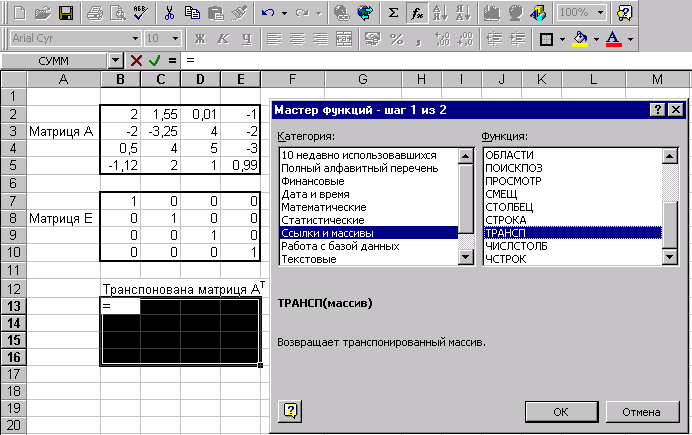Sort descending with Z-A icon
This screenshot has width=692, height=435.
[x=463, y=13]
